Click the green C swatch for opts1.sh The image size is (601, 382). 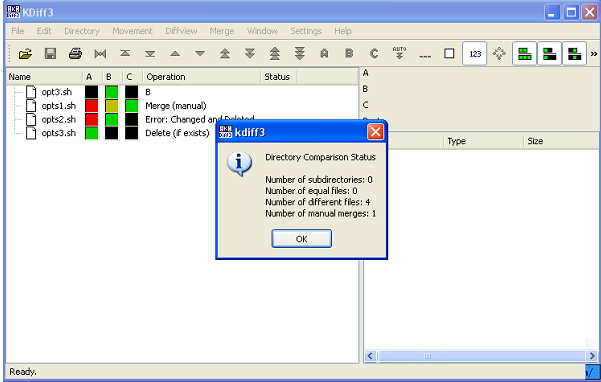click(x=131, y=106)
